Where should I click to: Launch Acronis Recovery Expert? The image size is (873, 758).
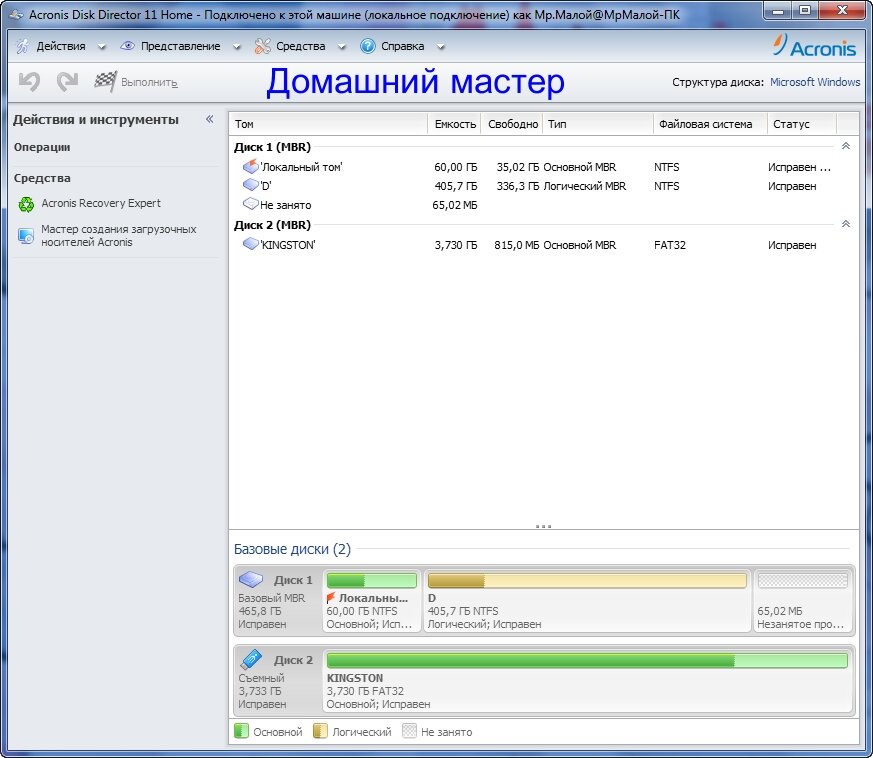pyautogui.click(x=101, y=203)
